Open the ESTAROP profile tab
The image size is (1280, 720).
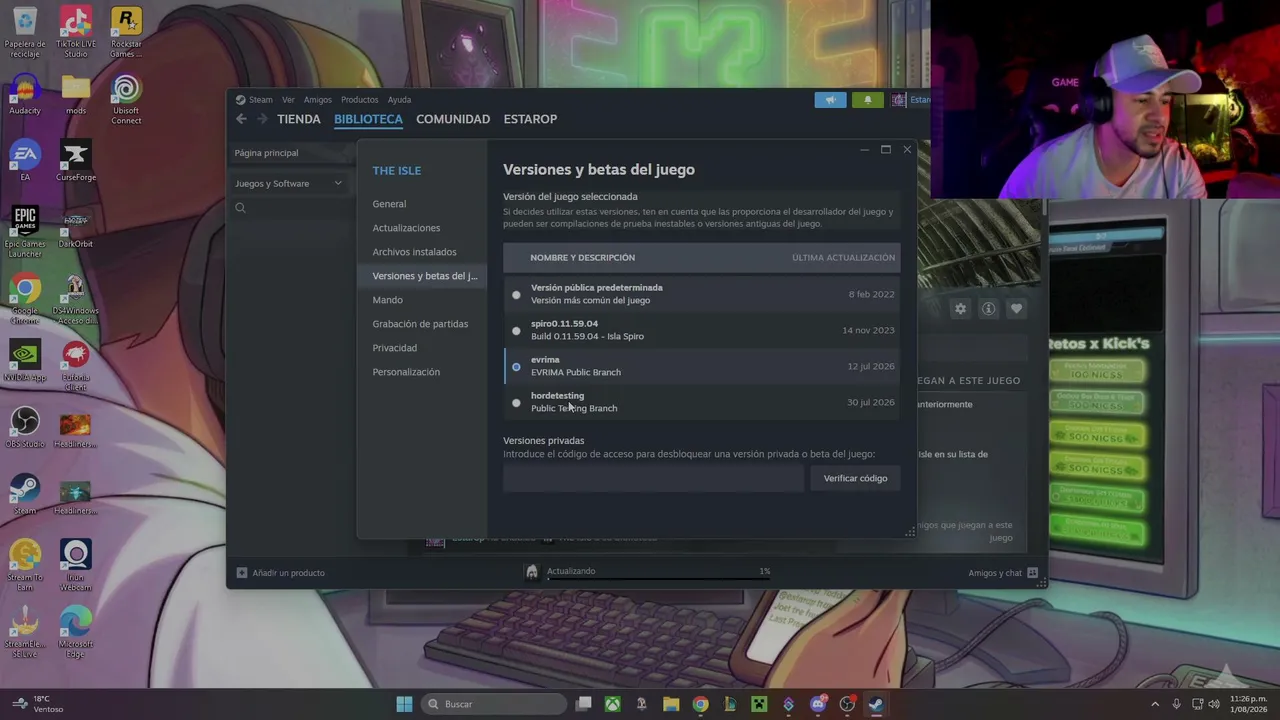(x=530, y=119)
